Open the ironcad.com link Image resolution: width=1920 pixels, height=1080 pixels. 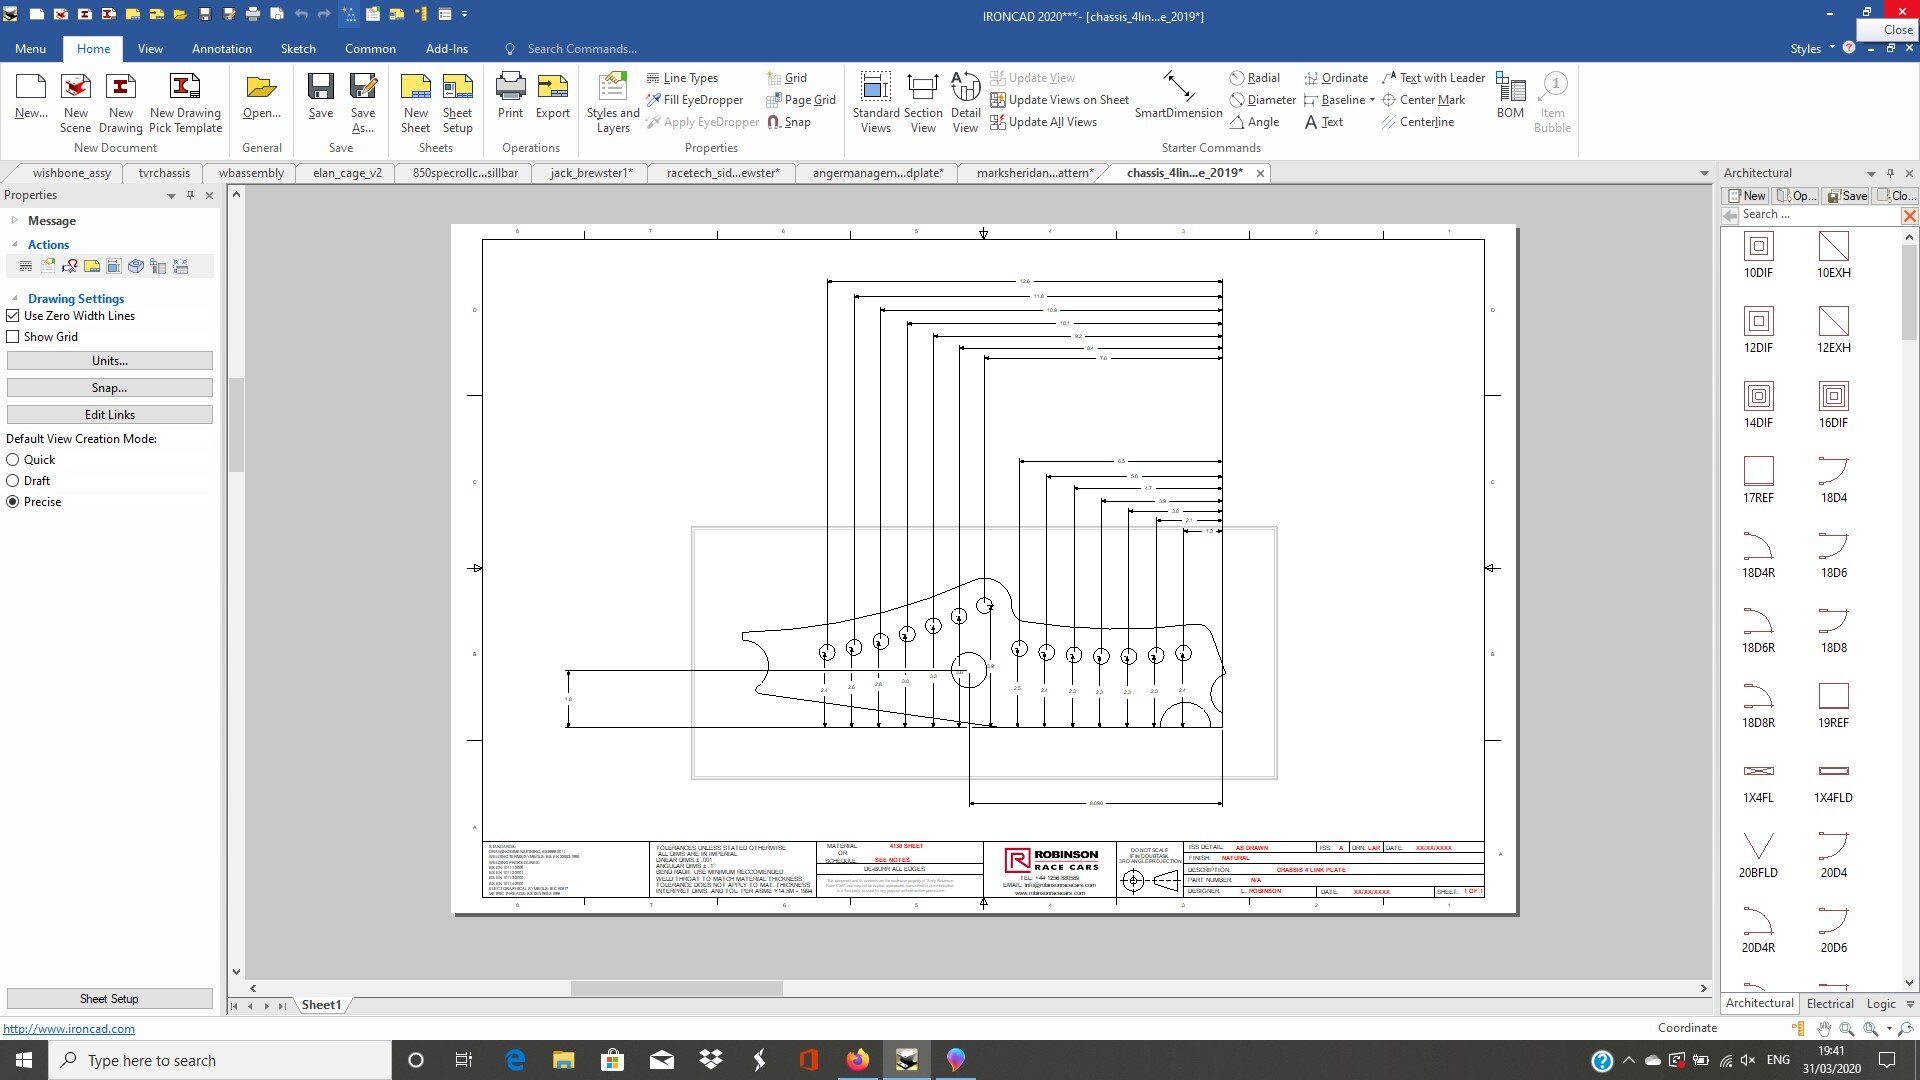click(x=69, y=1028)
